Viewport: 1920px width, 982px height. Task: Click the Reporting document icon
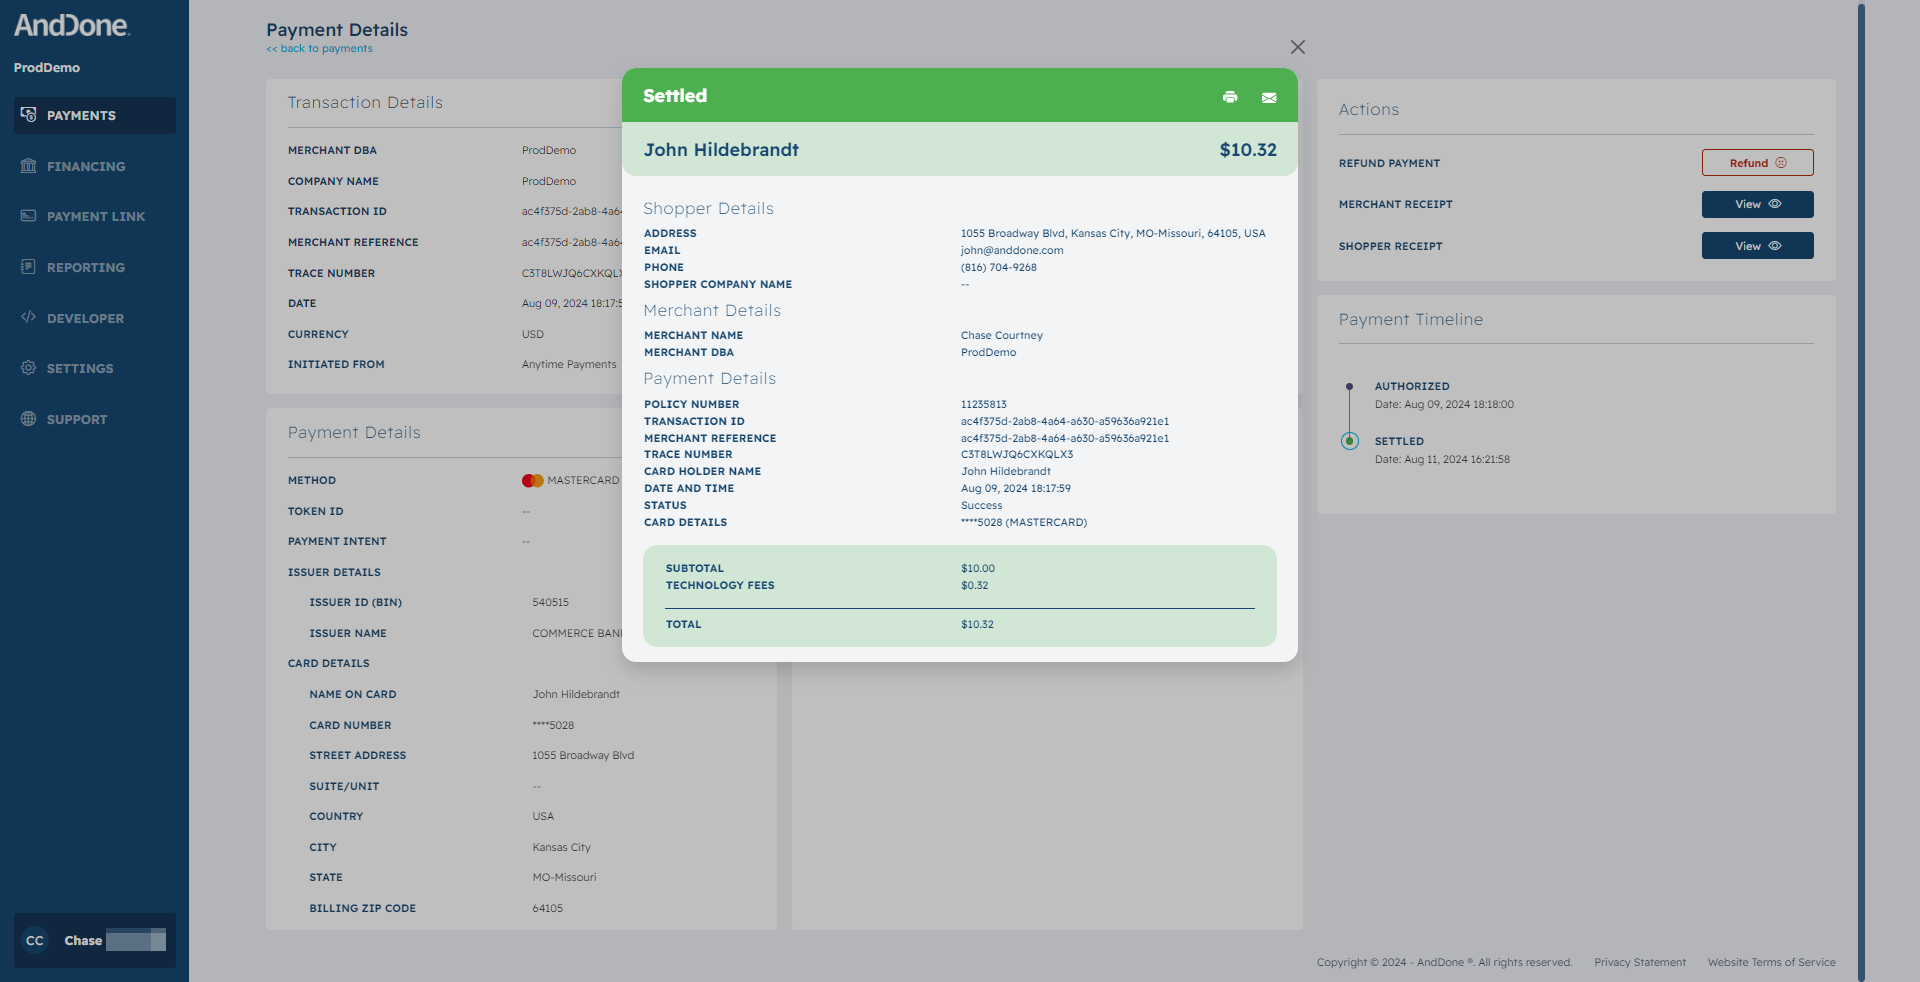pyautogui.click(x=28, y=267)
